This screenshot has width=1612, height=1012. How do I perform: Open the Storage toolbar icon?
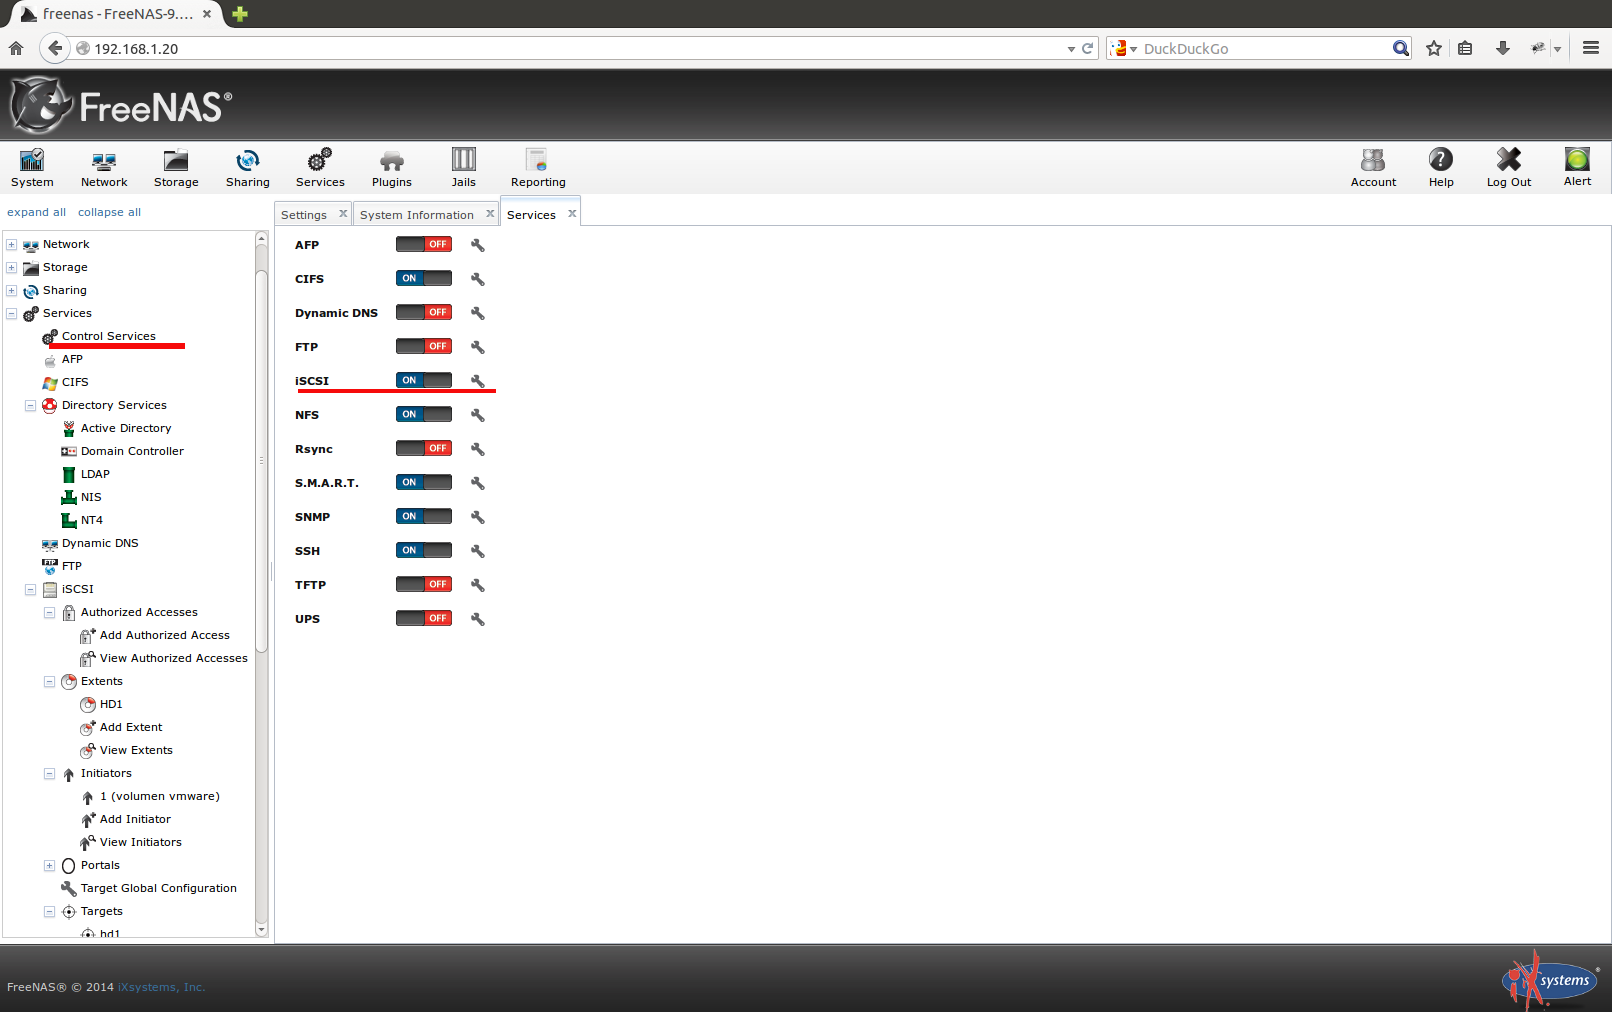pos(176,168)
